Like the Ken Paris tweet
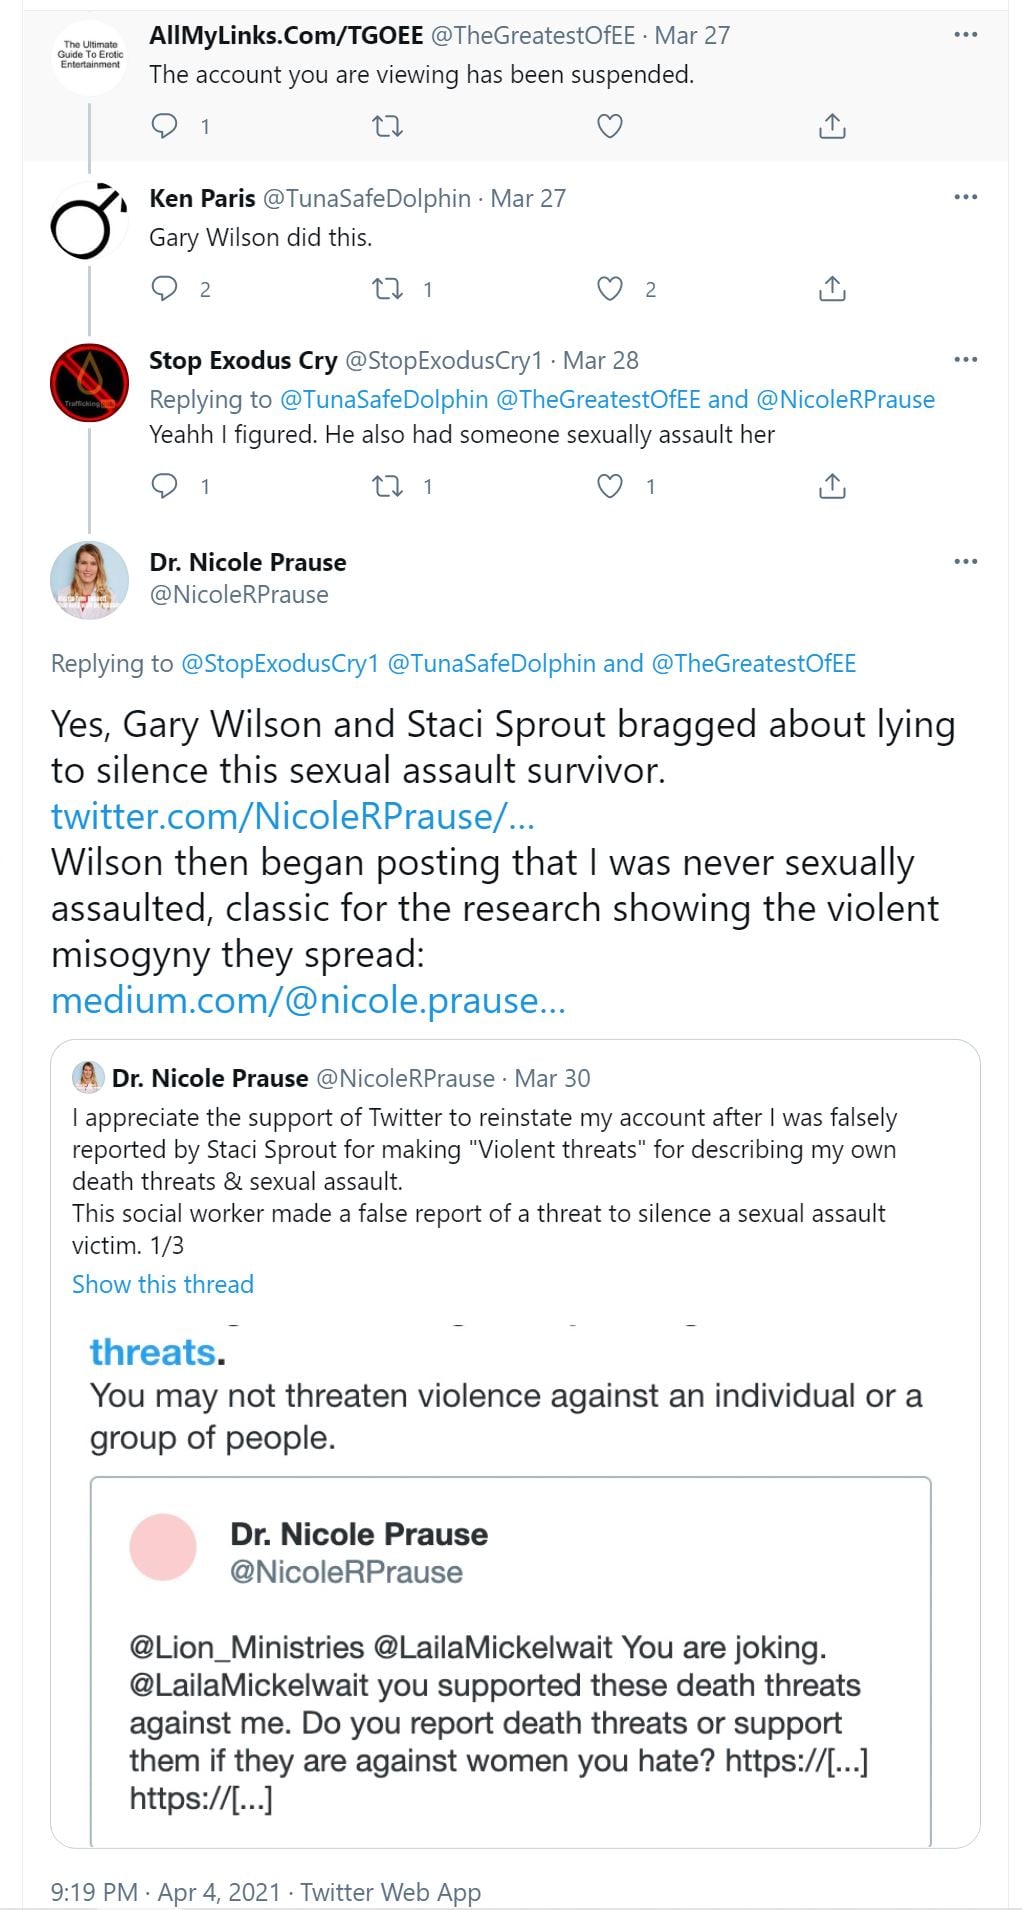The height and width of the screenshot is (1910, 1022). (x=610, y=289)
